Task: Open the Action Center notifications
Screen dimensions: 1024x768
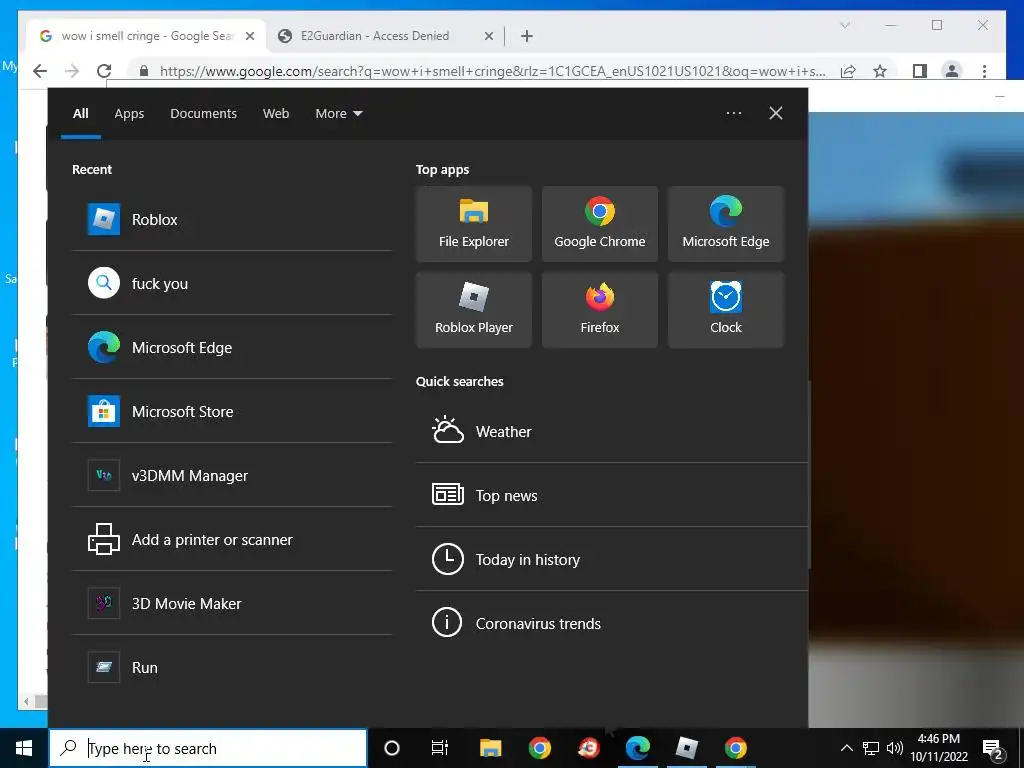Action: [993, 748]
